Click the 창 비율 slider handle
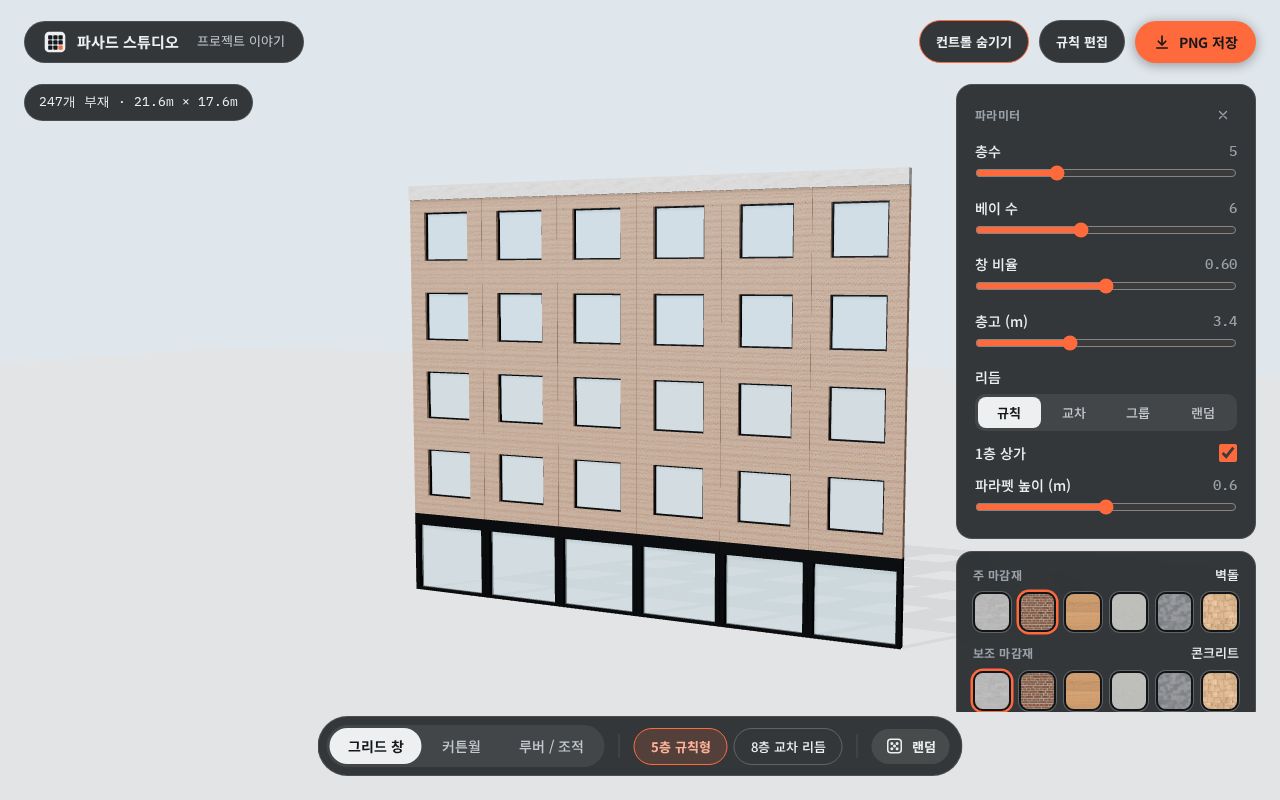Screen dimensions: 1280x800 pyautogui.click(x=1106, y=286)
